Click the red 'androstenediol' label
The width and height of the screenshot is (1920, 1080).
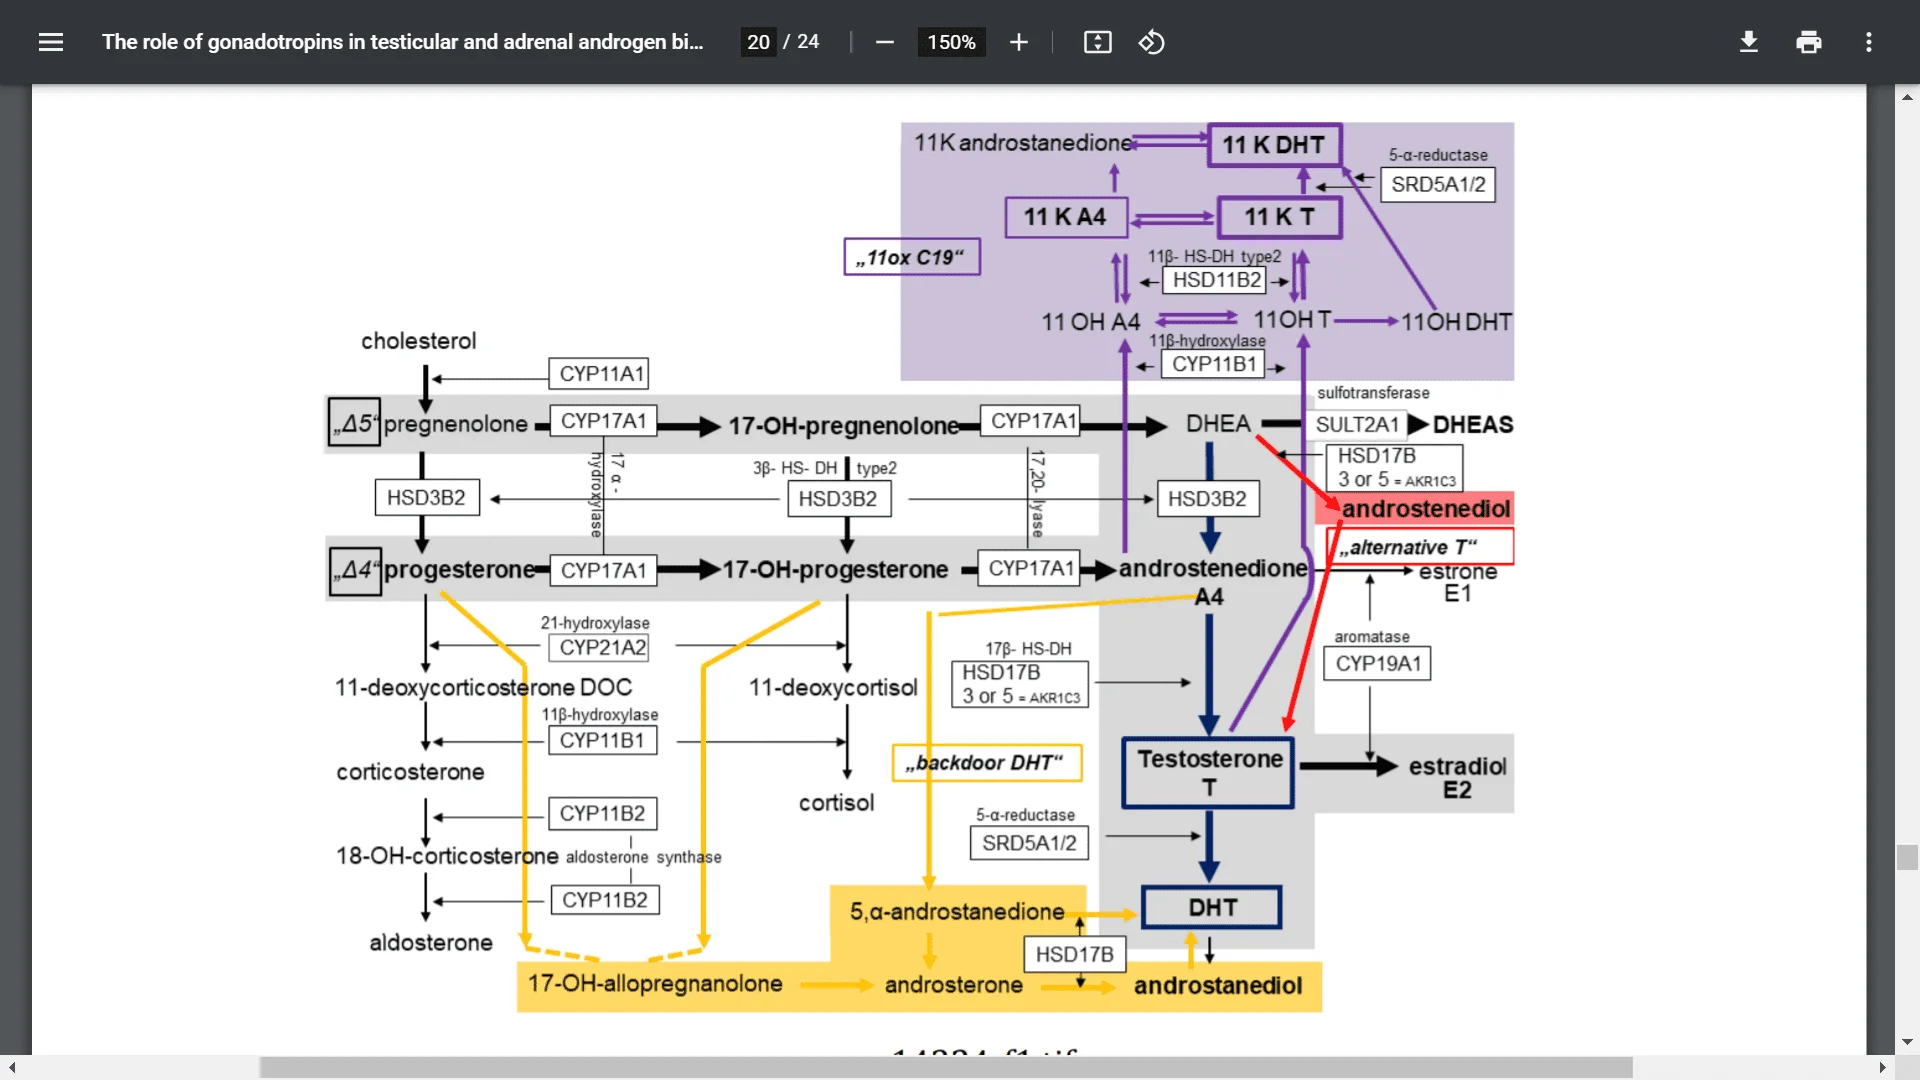pyautogui.click(x=1424, y=509)
